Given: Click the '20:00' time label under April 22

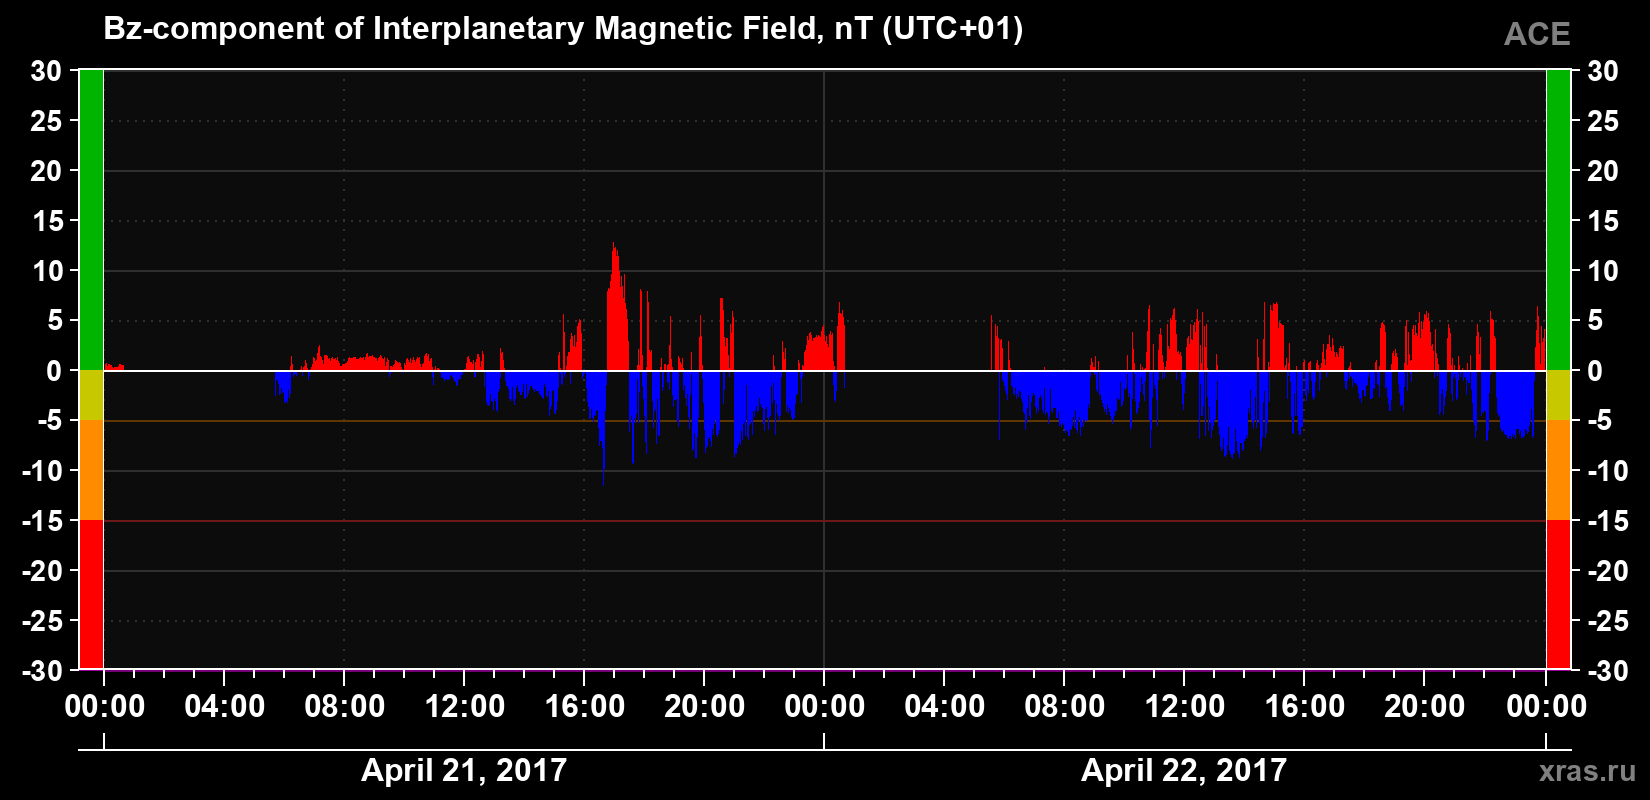Looking at the screenshot, I should coord(1425,707).
